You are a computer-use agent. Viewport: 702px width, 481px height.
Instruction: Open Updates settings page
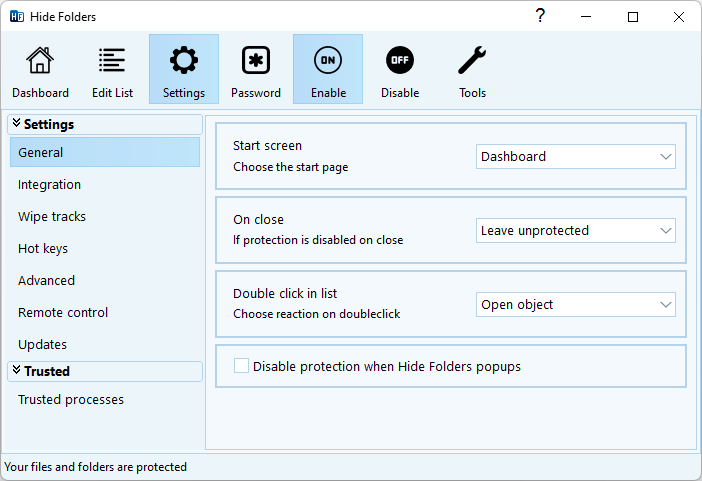point(105,344)
